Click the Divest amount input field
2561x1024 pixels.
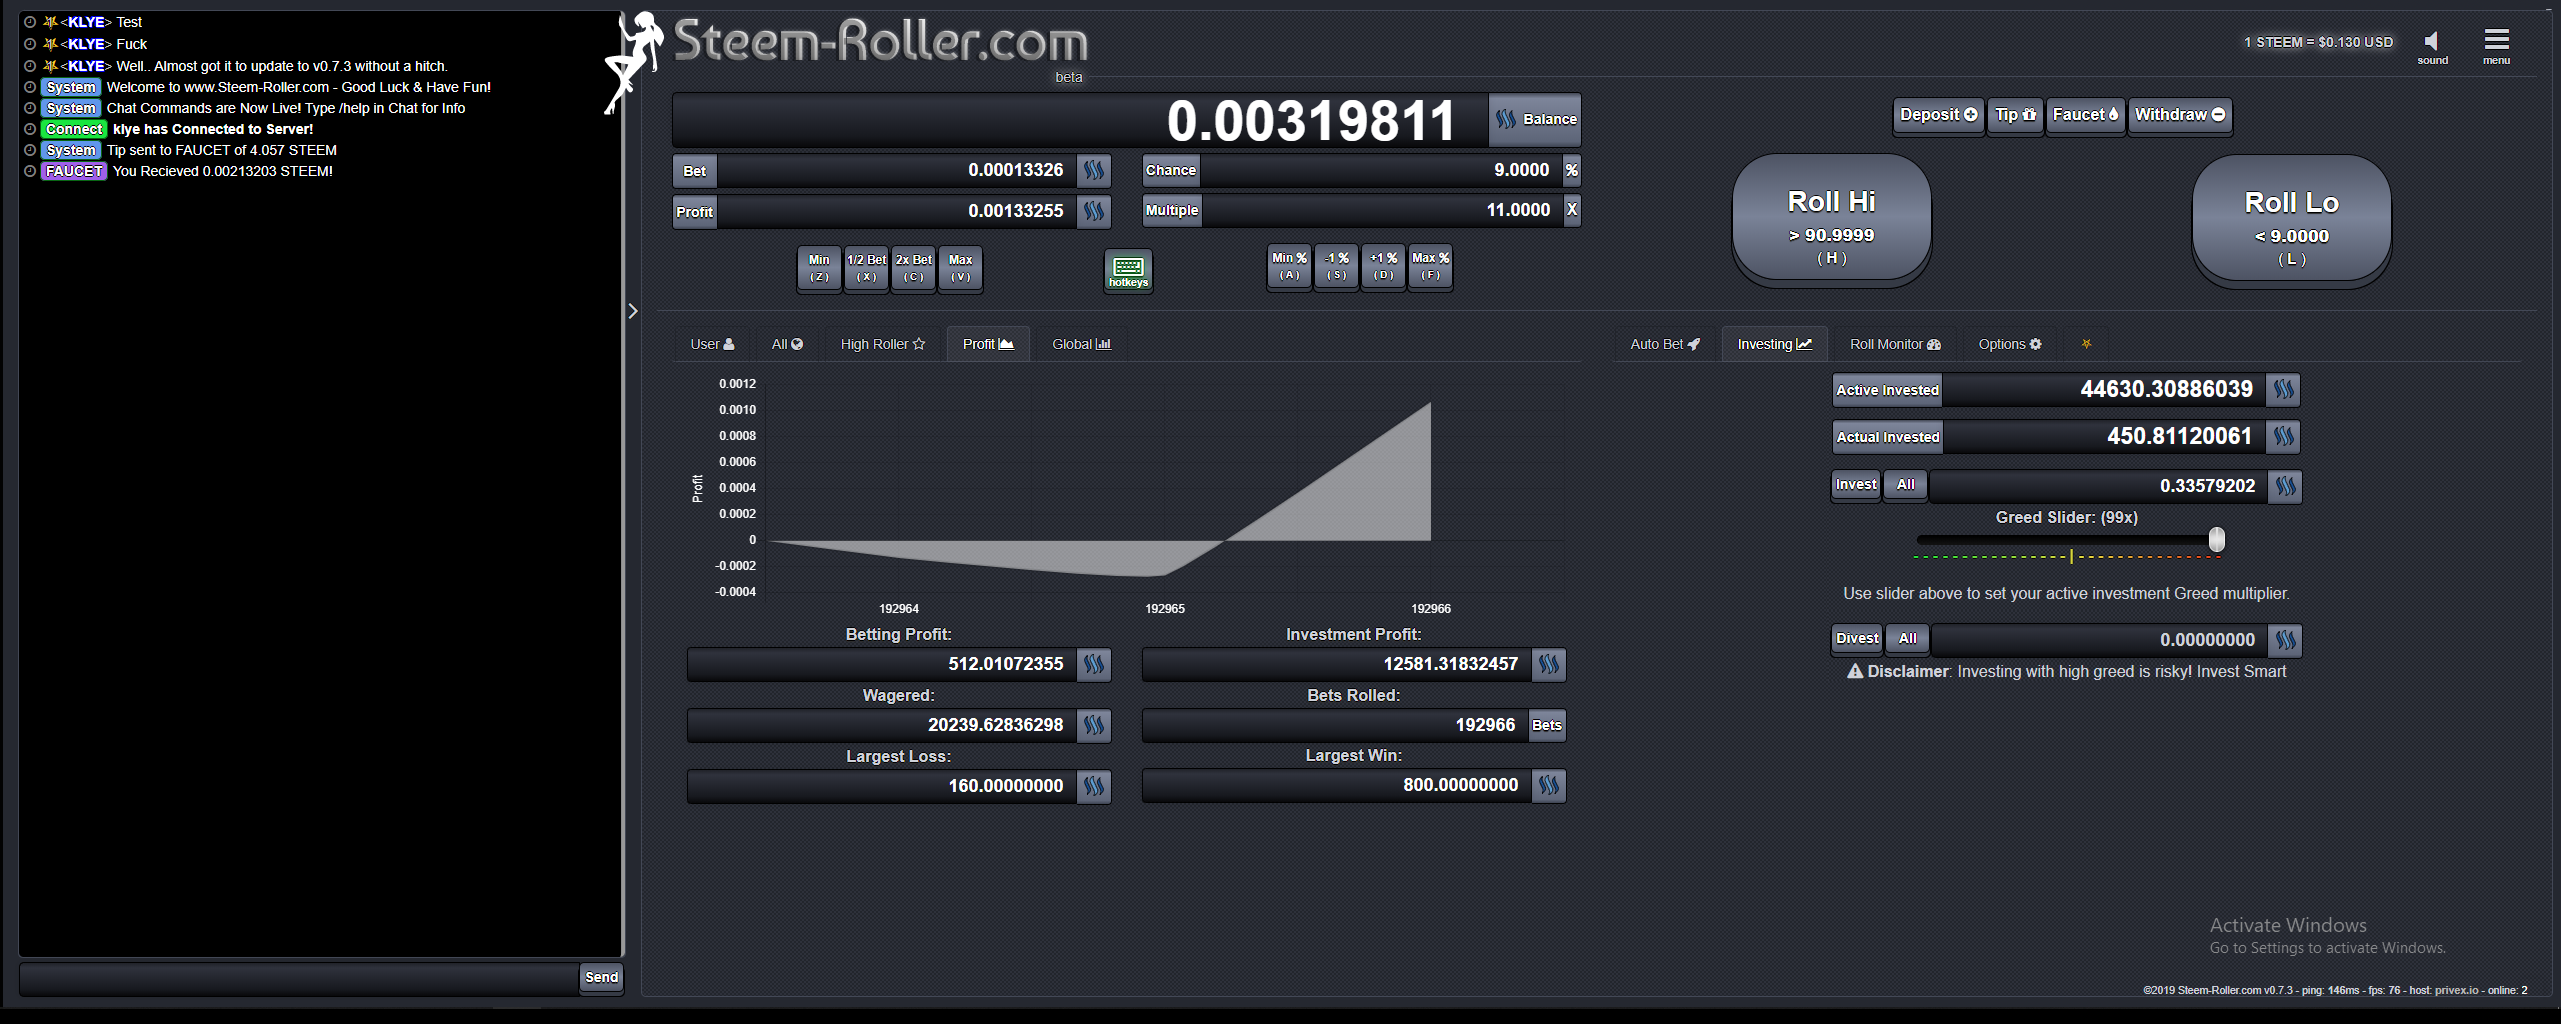pyautogui.click(x=2099, y=640)
